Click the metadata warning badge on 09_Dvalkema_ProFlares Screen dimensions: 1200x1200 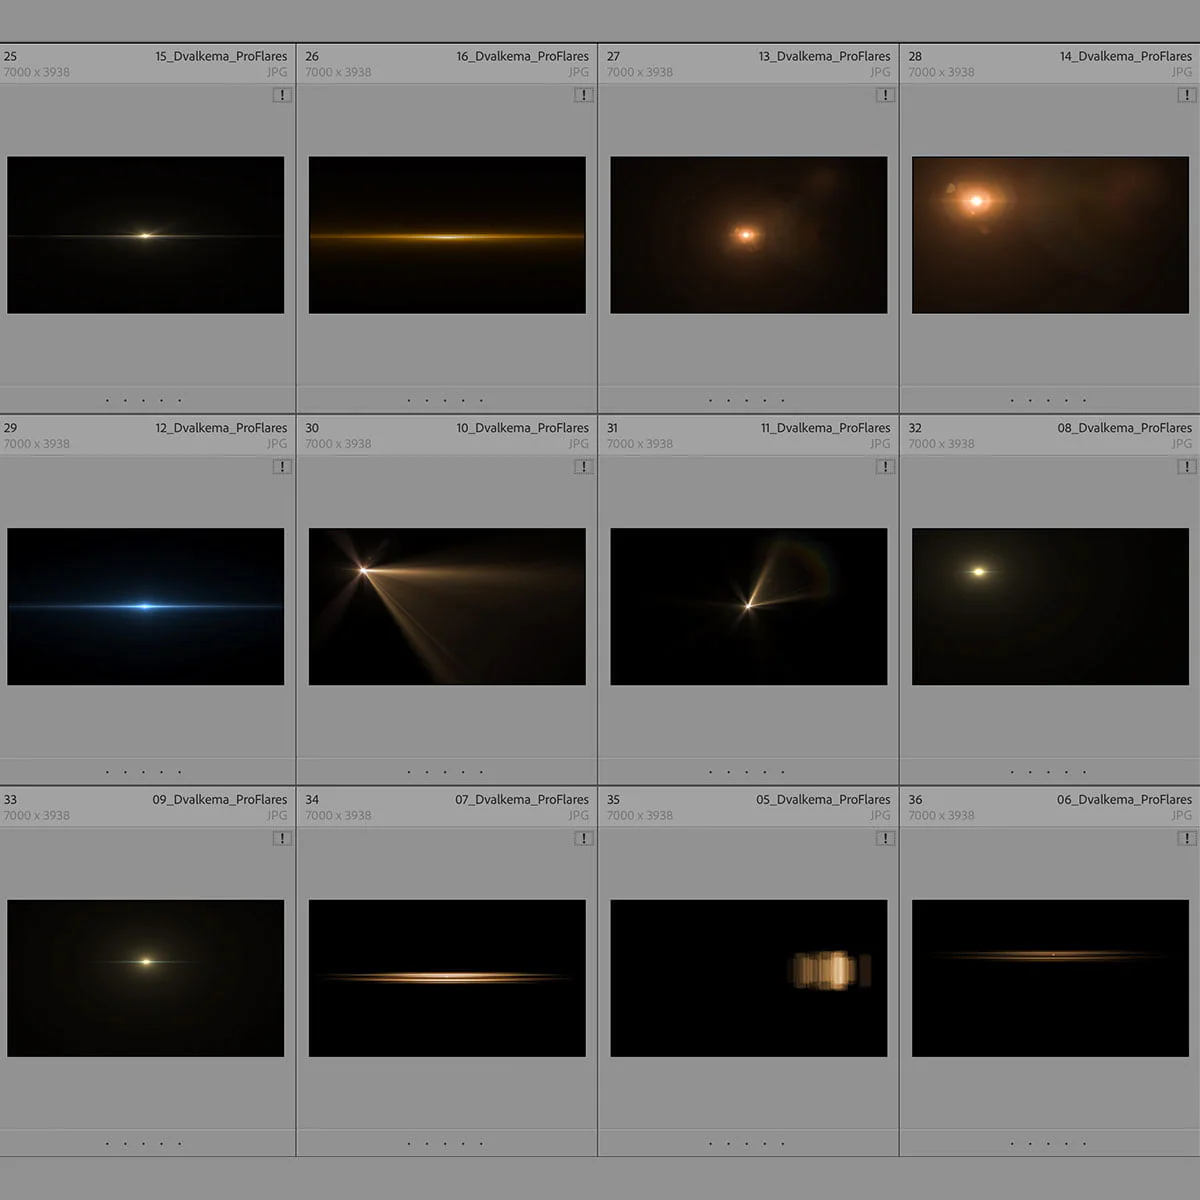point(282,839)
